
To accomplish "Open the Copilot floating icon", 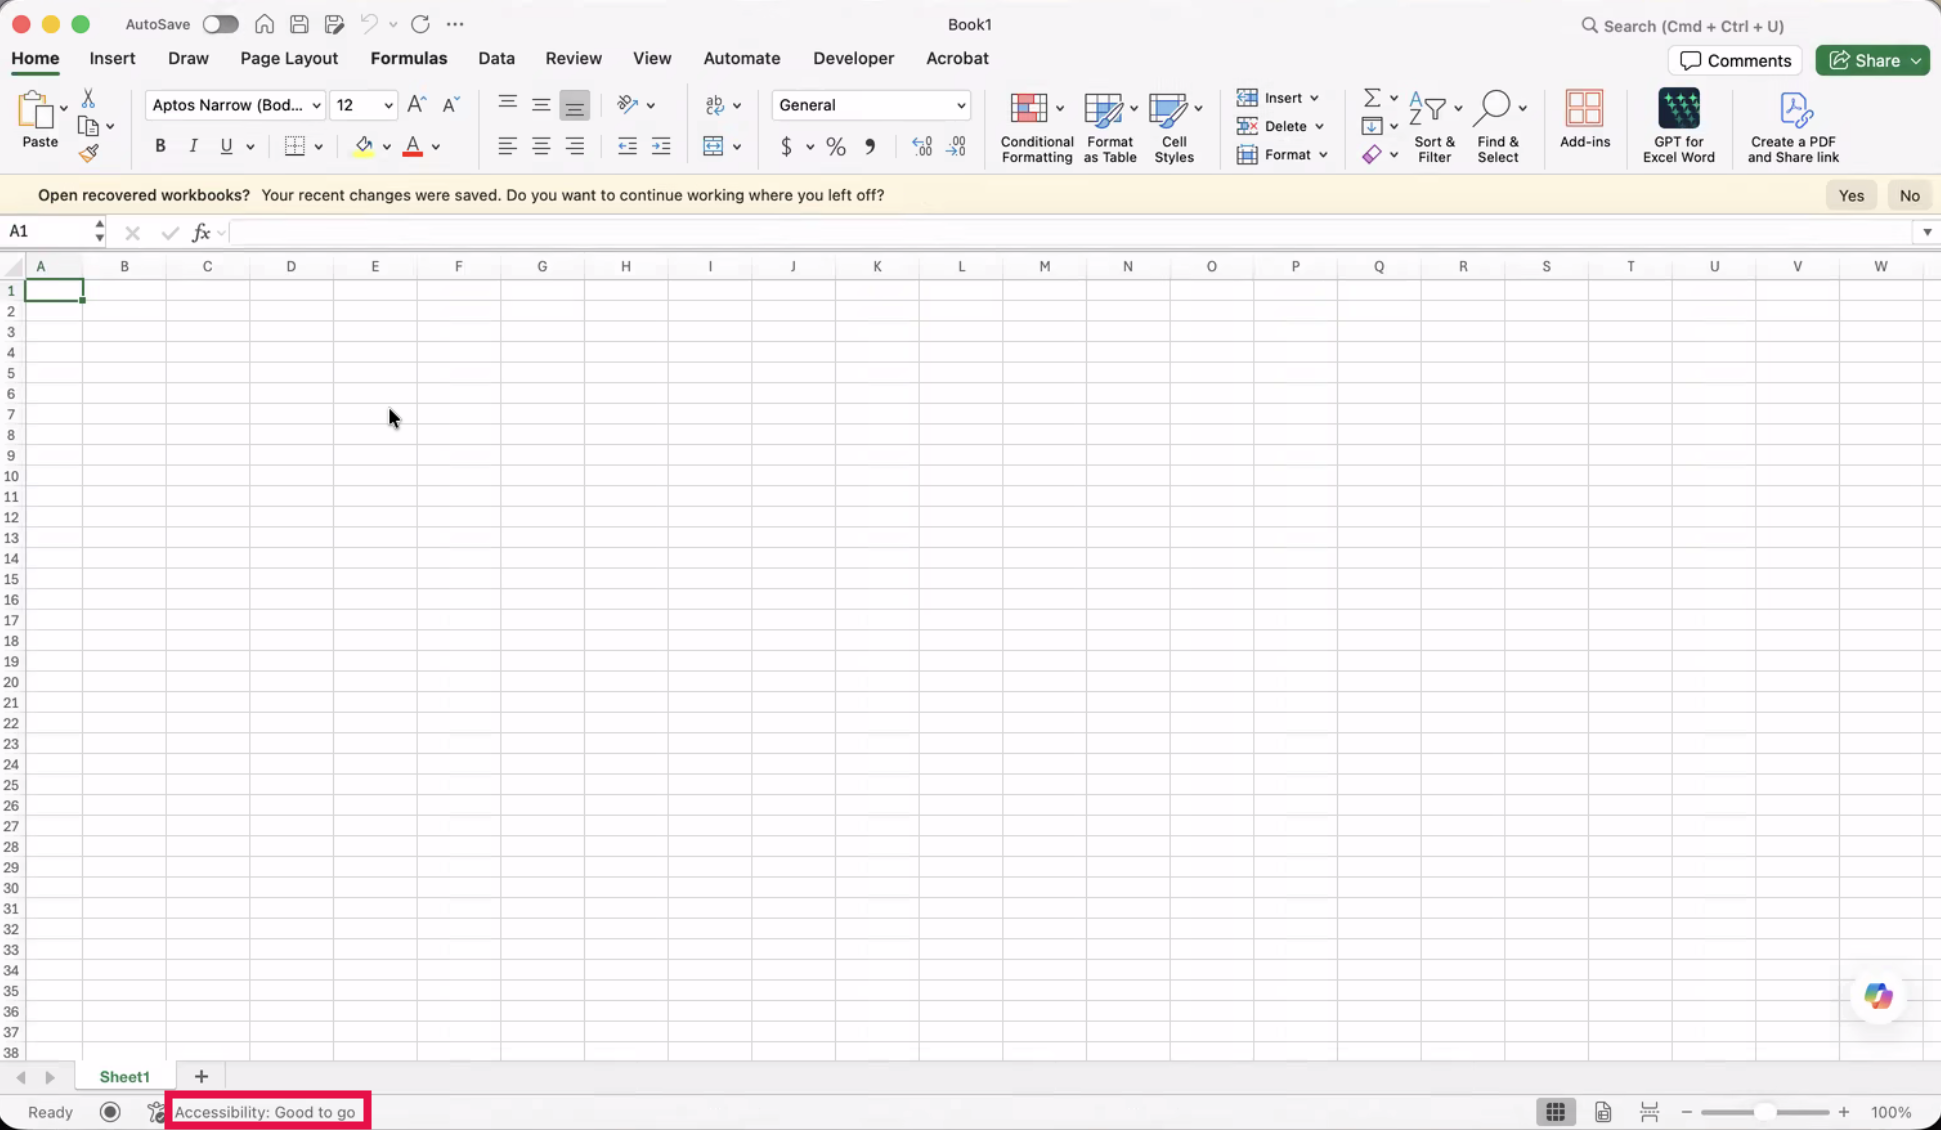I will point(1878,995).
